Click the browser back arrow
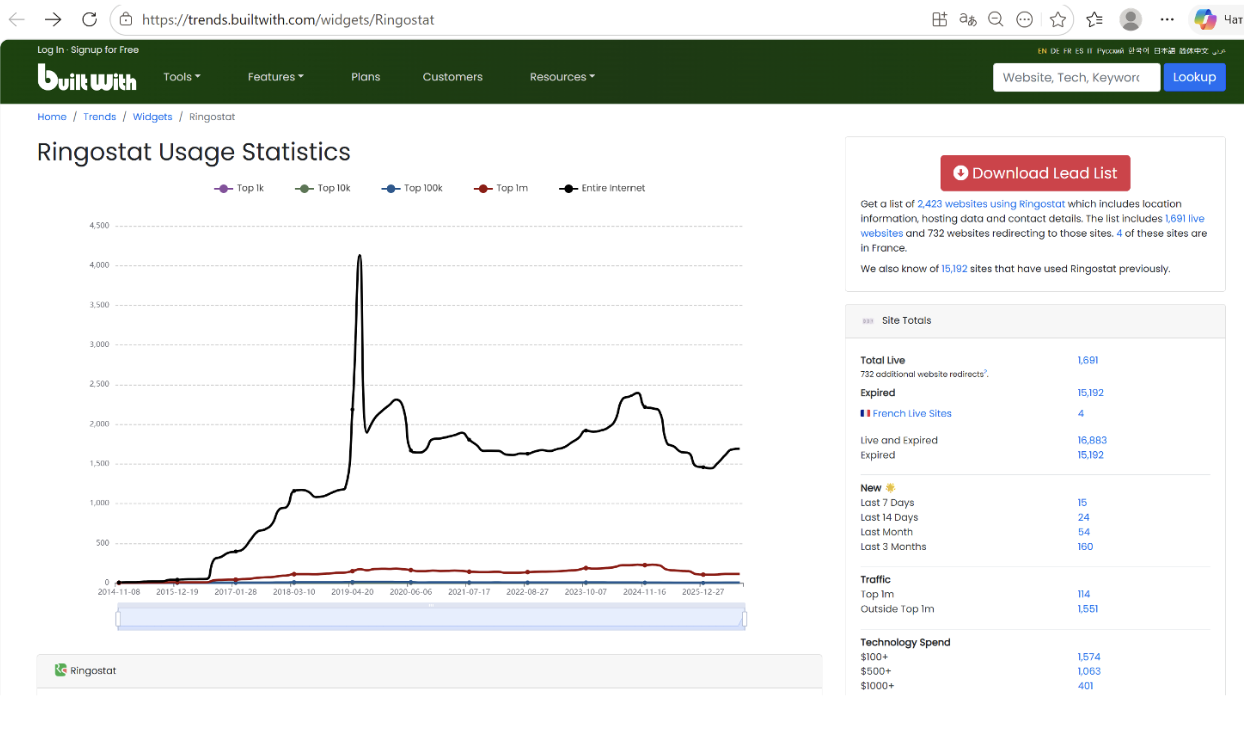 [17, 19]
